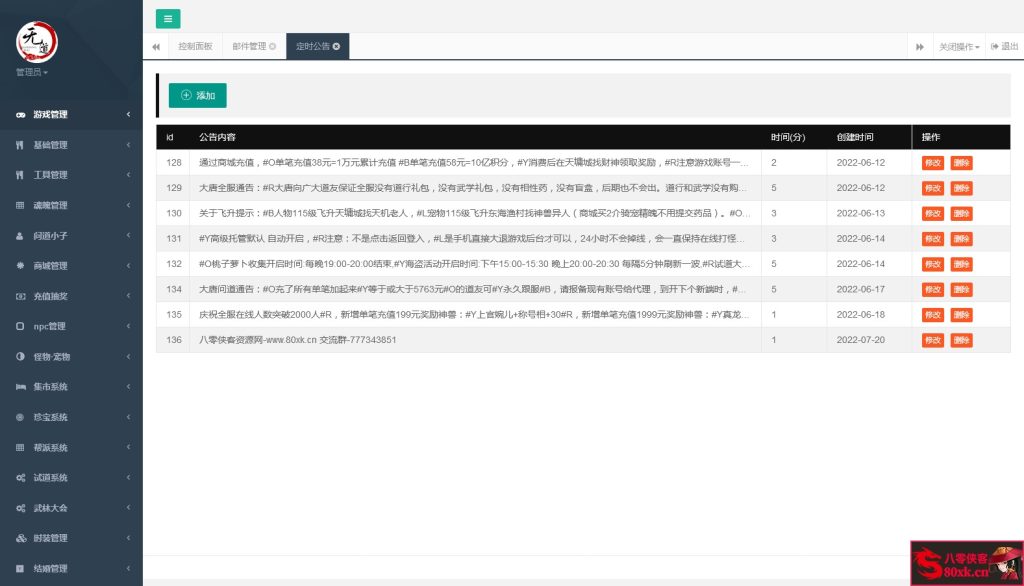The image size is (1024, 586).
Task: Click the 添加 add button
Action: pyautogui.click(x=197, y=95)
